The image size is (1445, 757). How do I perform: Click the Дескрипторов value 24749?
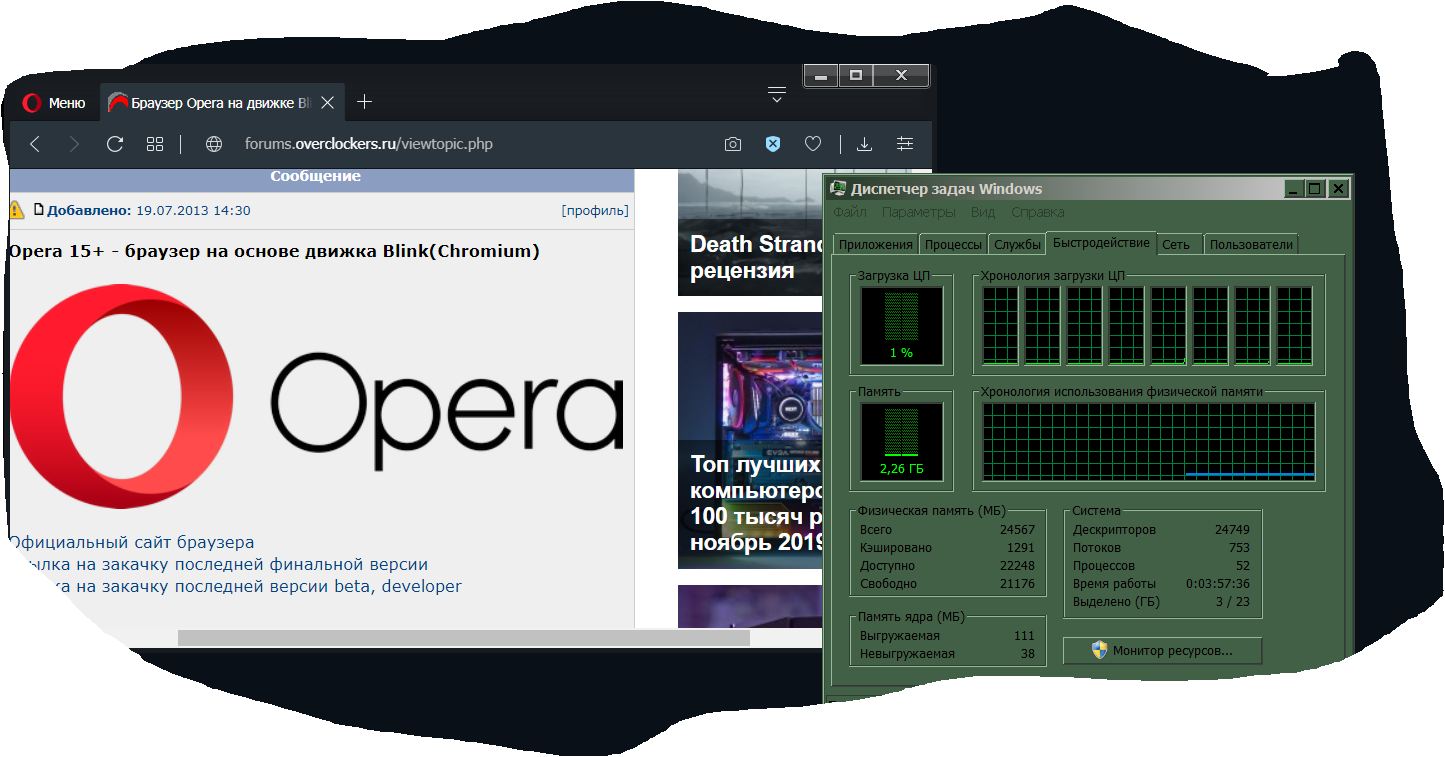click(1232, 530)
